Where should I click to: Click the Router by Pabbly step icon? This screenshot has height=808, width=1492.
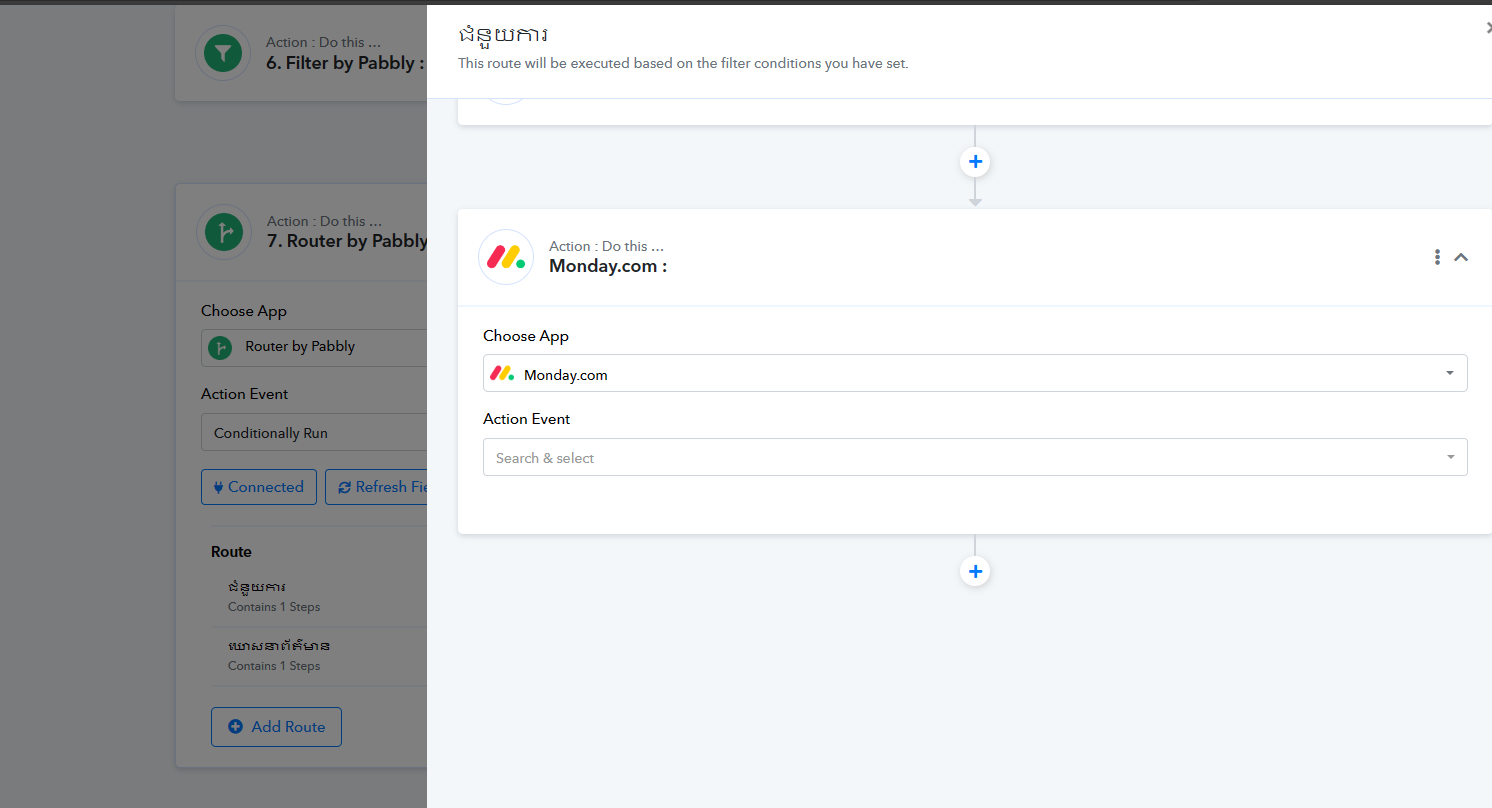224,232
